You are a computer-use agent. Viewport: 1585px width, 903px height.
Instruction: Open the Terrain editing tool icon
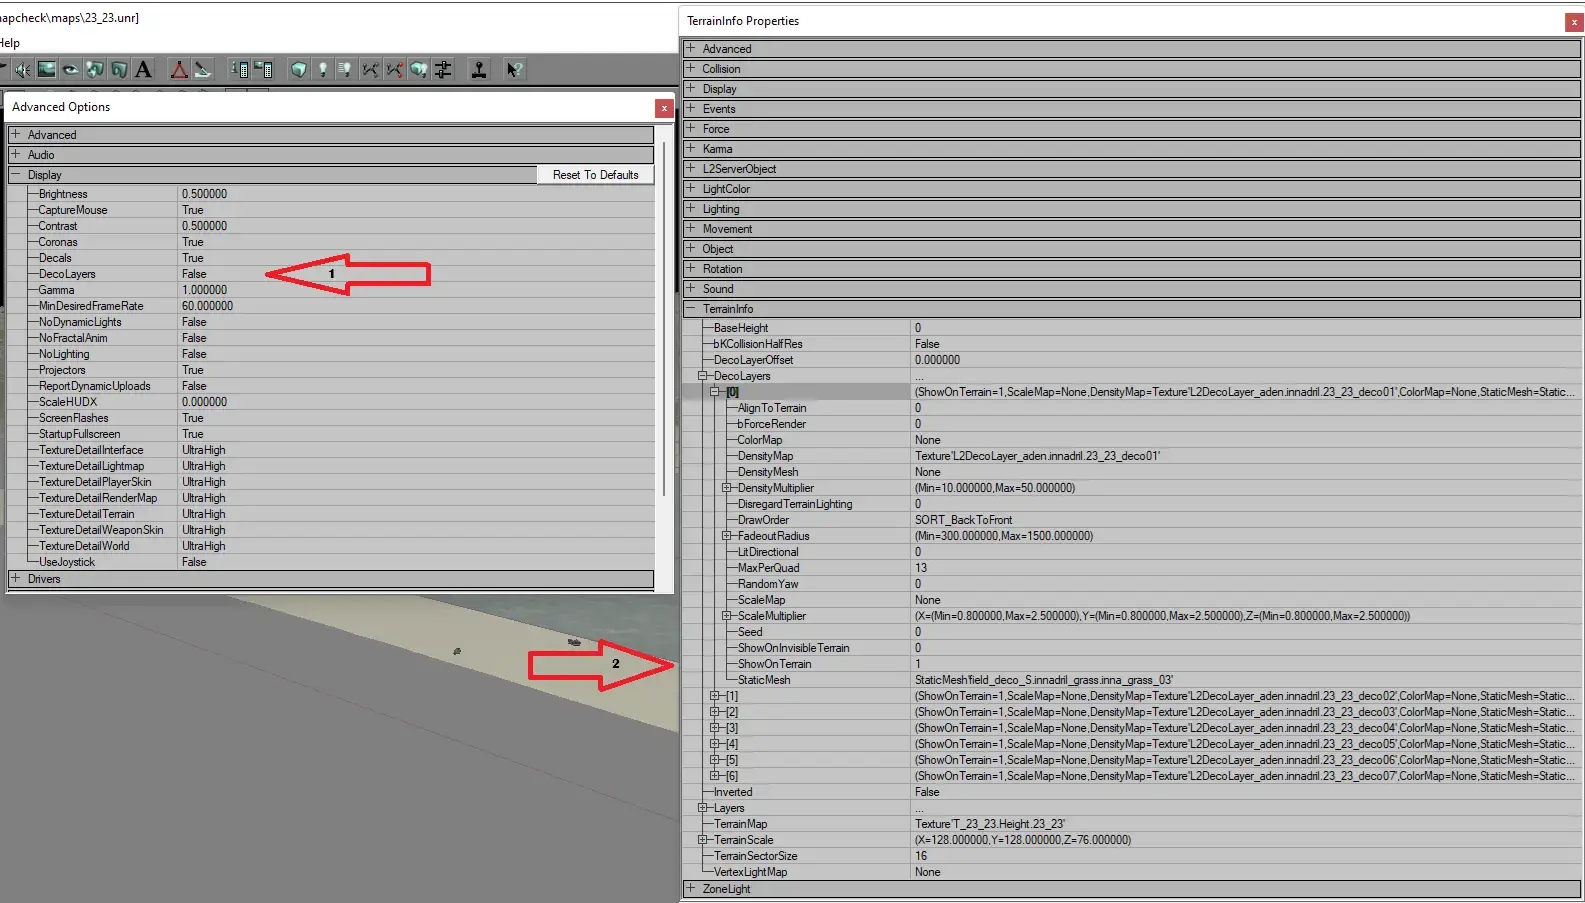tap(203, 69)
